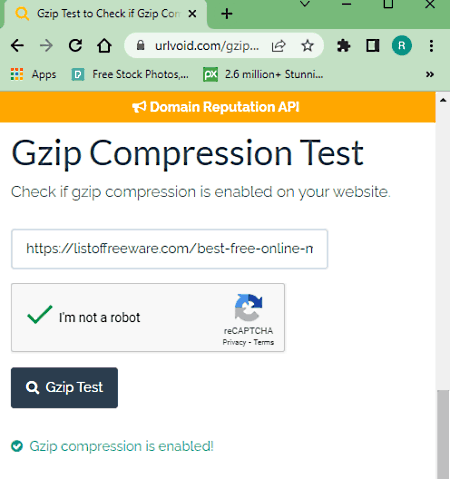Open reCAPTCHA Privacy link
Screen dimensions: 450x479
(x=234, y=342)
